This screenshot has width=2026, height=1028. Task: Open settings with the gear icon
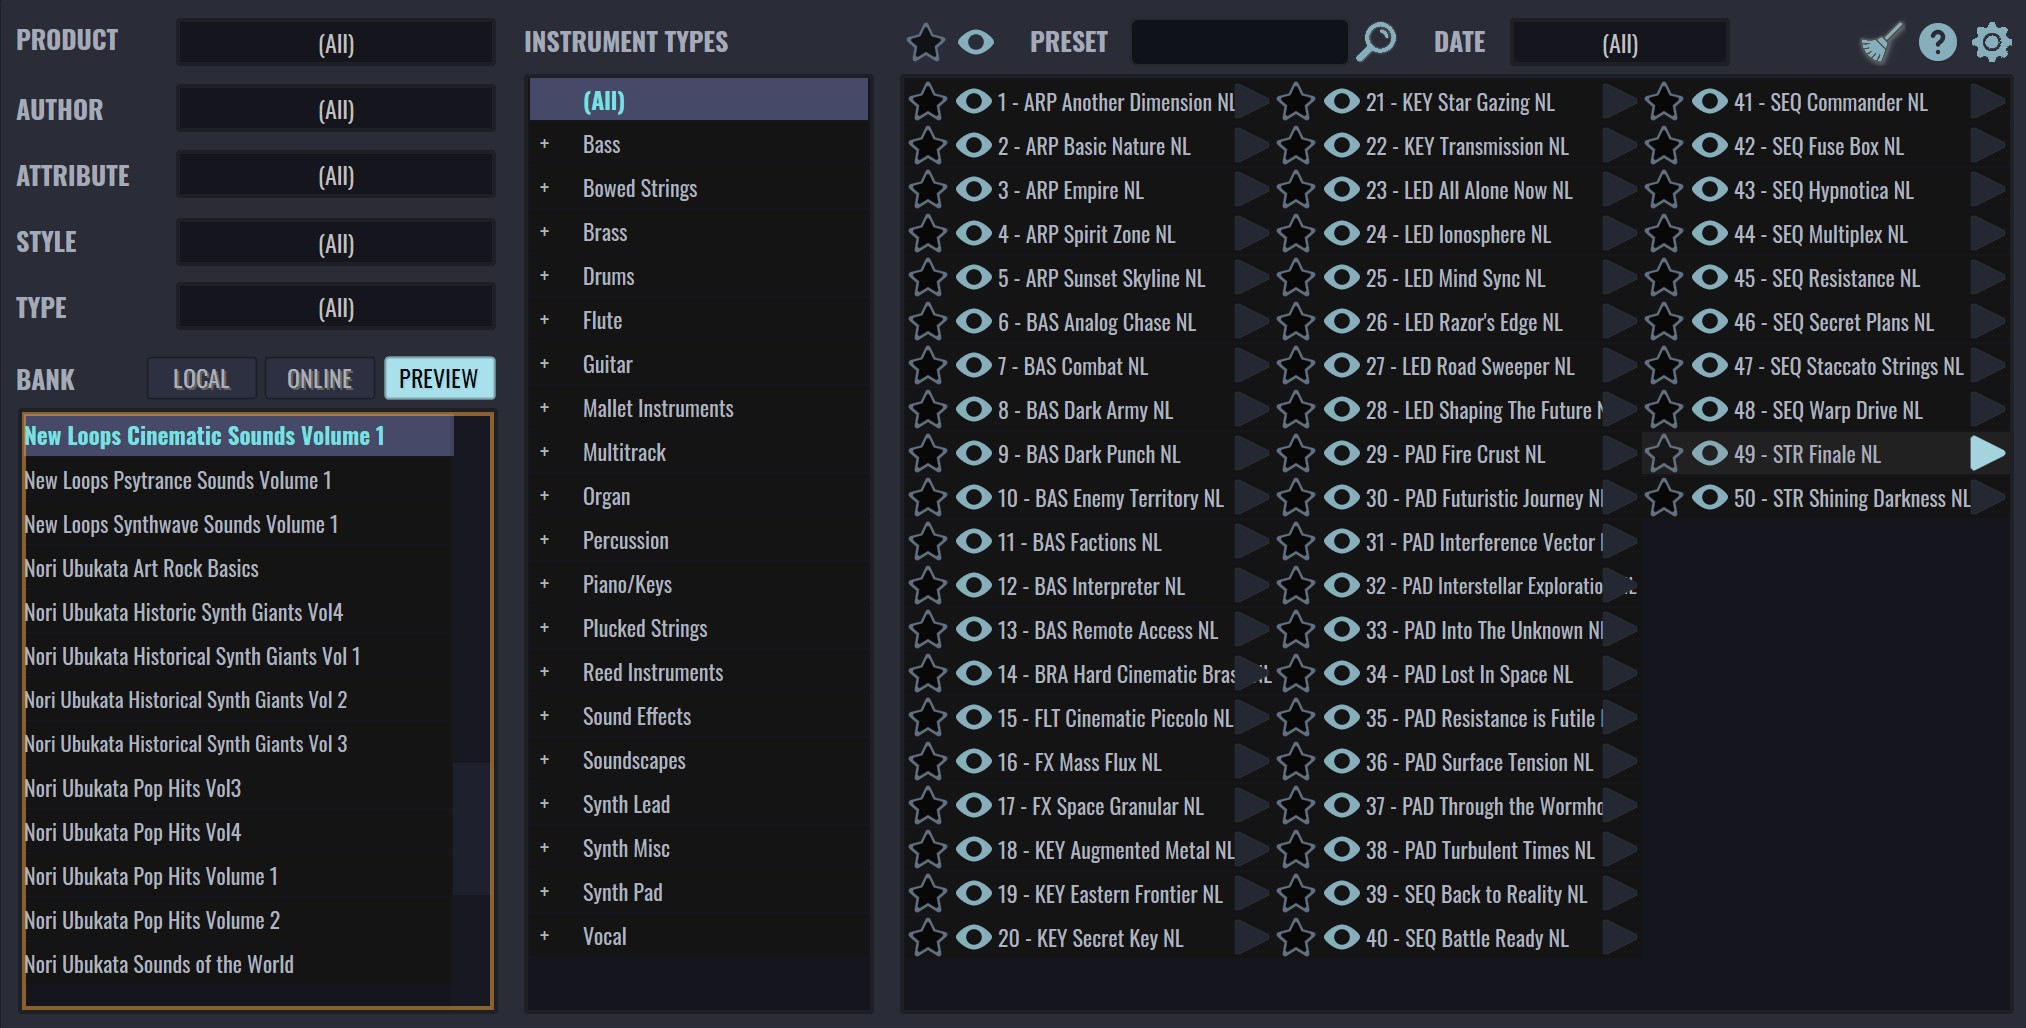pyautogui.click(x=1991, y=43)
